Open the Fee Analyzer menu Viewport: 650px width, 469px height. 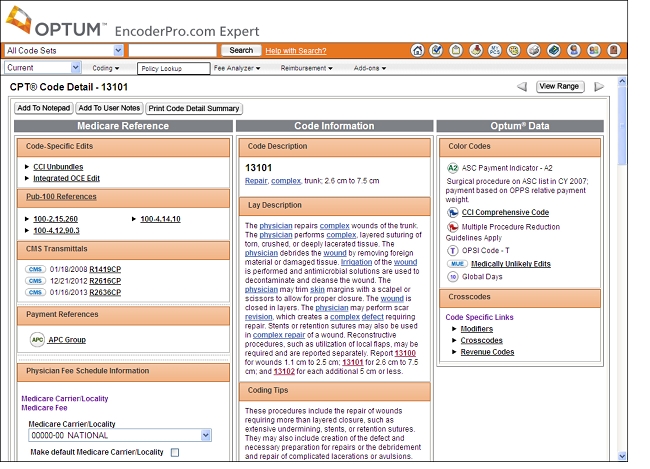[237, 68]
